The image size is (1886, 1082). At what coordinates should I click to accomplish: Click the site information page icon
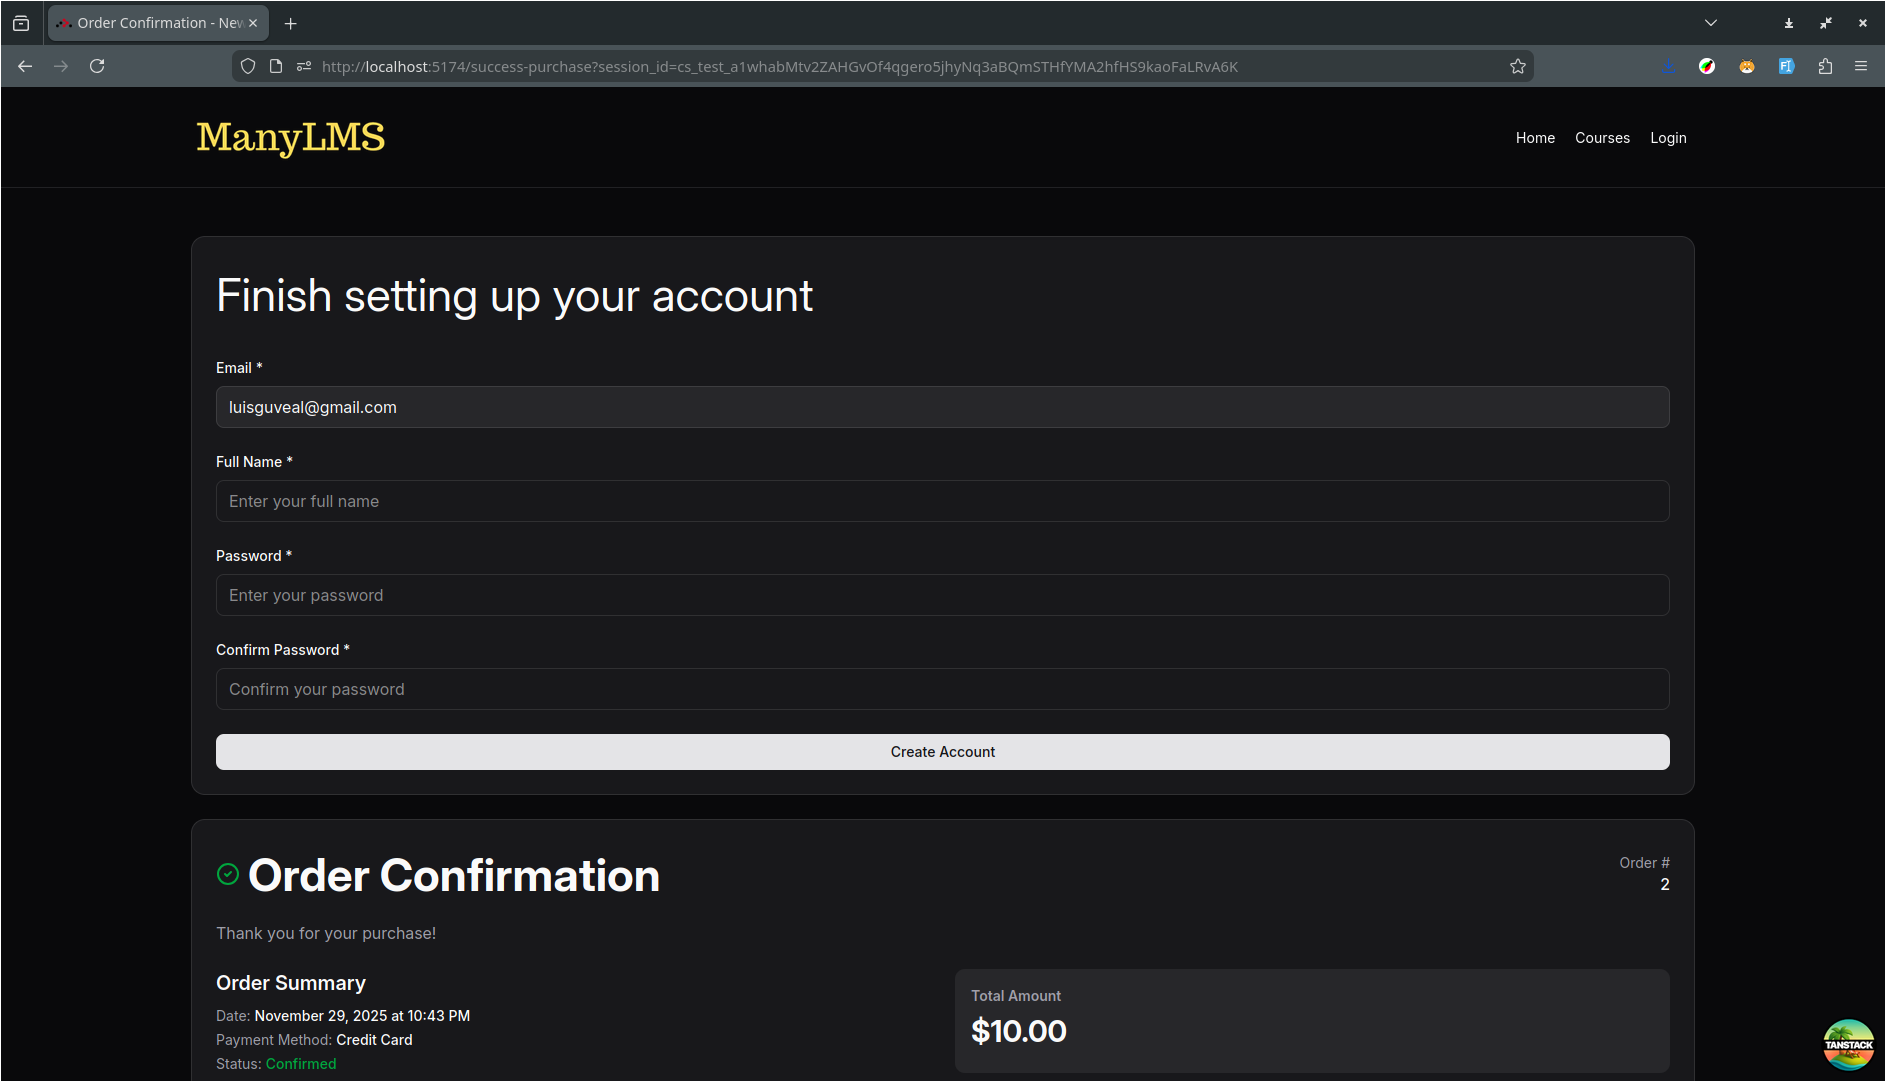[x=276, y=66]
